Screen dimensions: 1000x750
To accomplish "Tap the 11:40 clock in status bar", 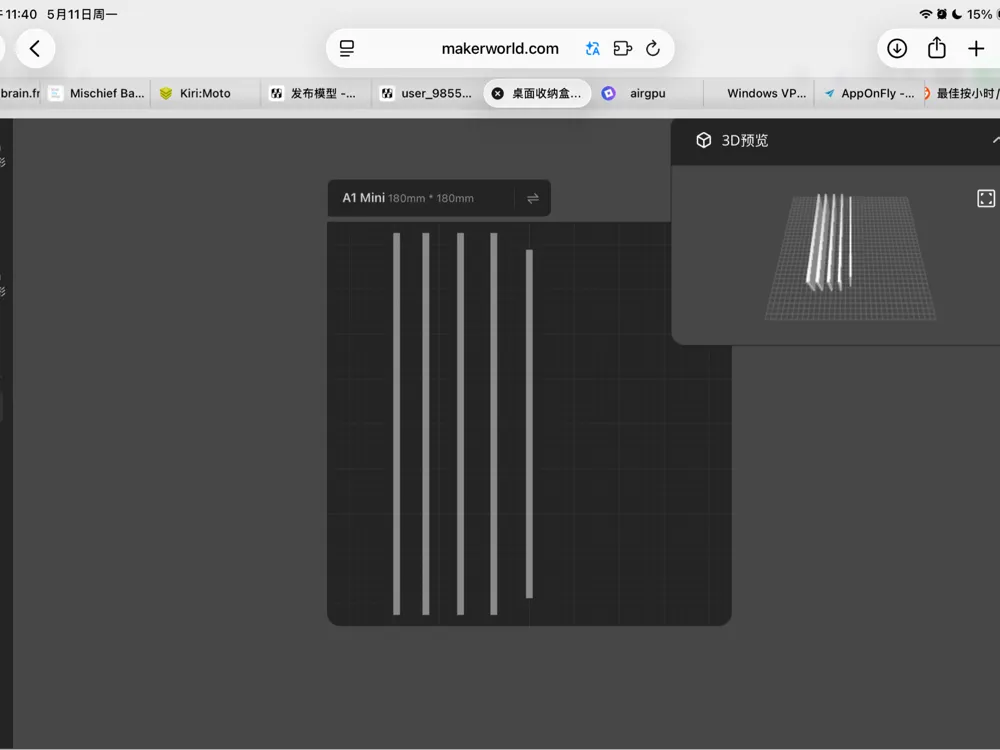I will point(21,14).
